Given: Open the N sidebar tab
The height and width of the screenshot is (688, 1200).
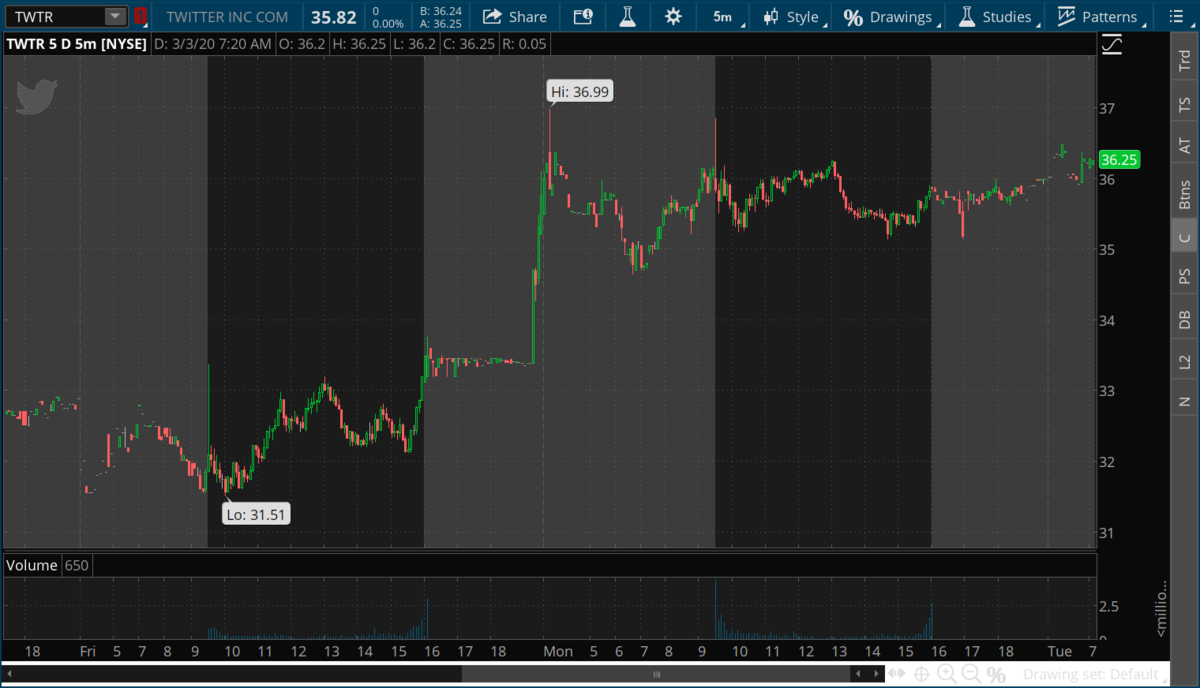Looking at the screenshot, I should [x=1185, y=402].
